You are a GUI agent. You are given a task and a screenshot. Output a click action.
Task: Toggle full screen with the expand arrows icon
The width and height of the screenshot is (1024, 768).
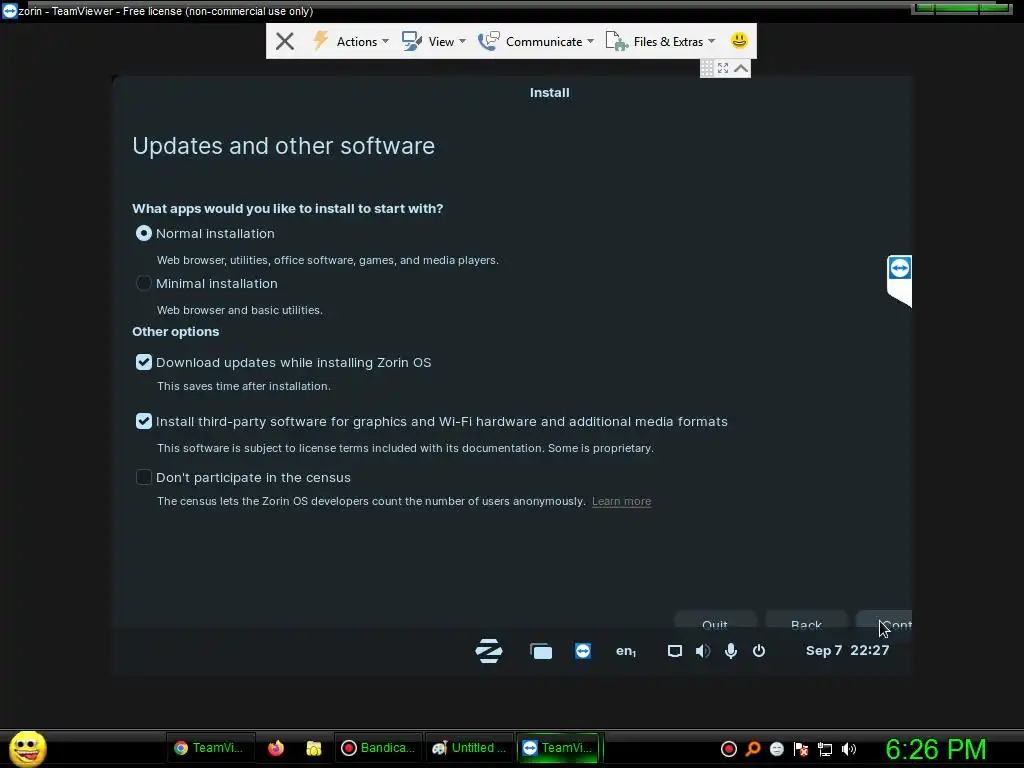[723, 68]
